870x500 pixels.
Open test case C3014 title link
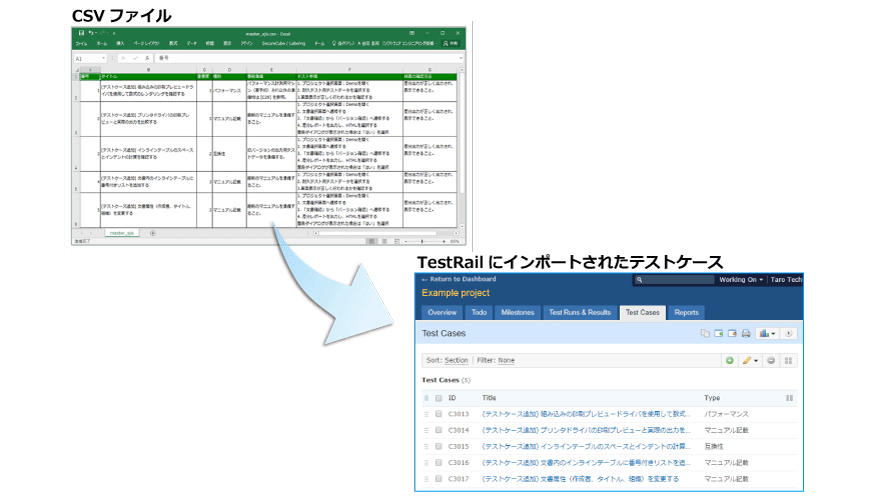click(x=586, y=430)
